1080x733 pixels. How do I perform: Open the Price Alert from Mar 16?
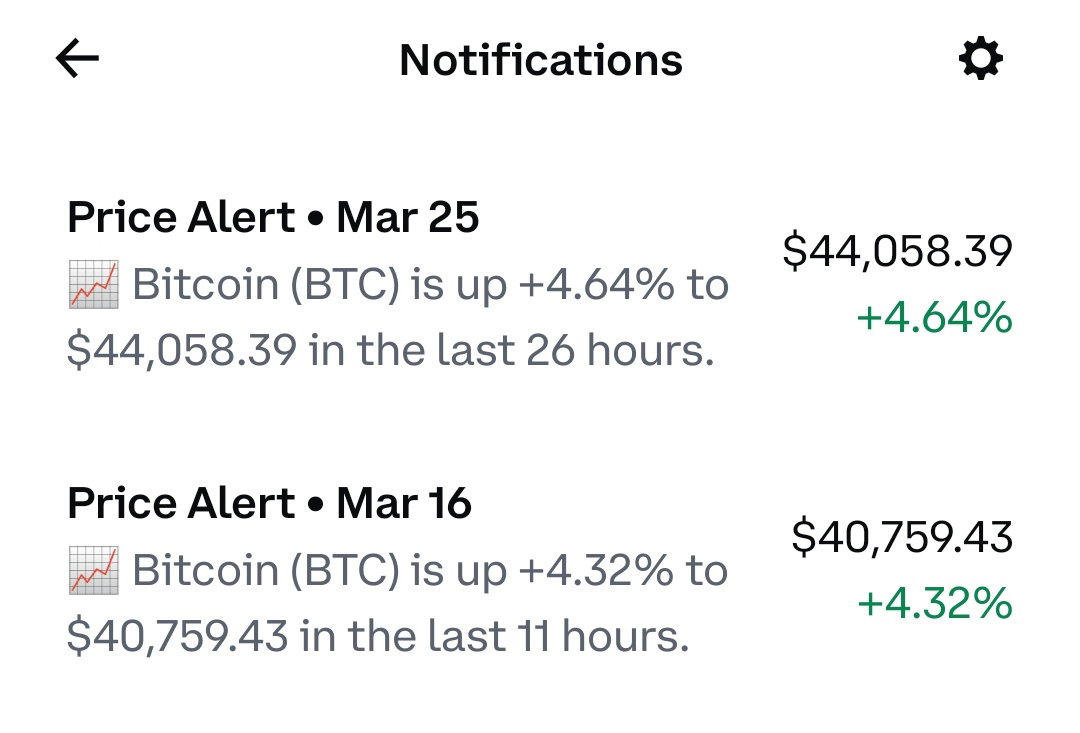pyautogui.click(x=540, y=570)
